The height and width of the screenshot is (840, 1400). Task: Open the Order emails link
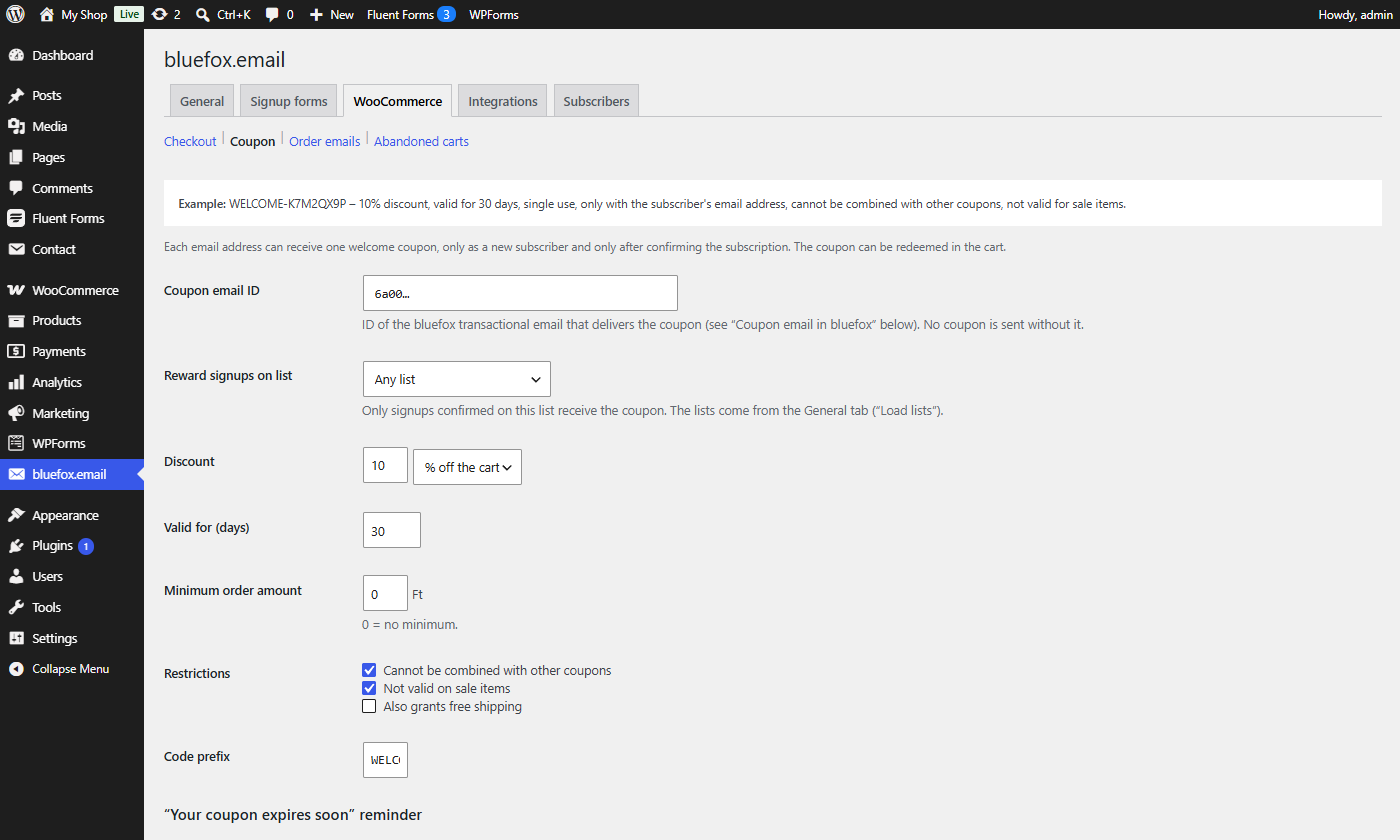tap(324, 141)
